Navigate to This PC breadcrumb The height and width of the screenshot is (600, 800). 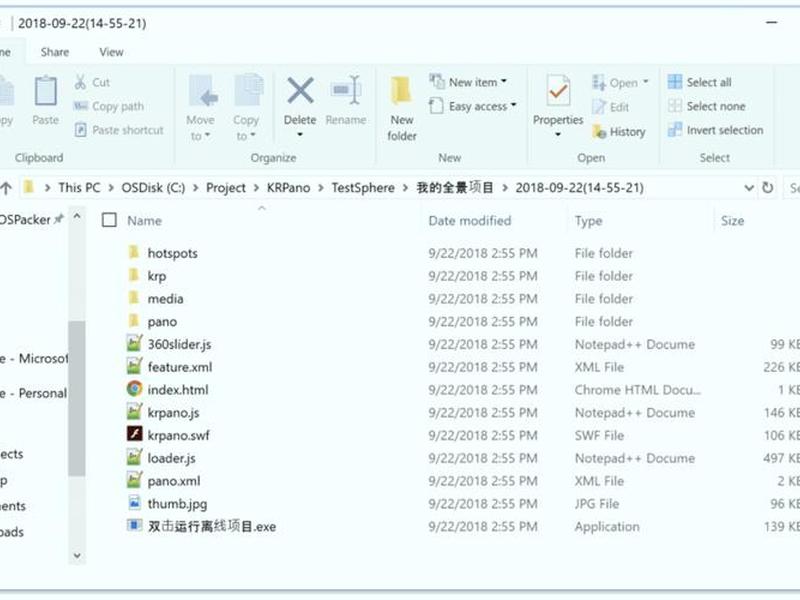[x=79, y=188]
